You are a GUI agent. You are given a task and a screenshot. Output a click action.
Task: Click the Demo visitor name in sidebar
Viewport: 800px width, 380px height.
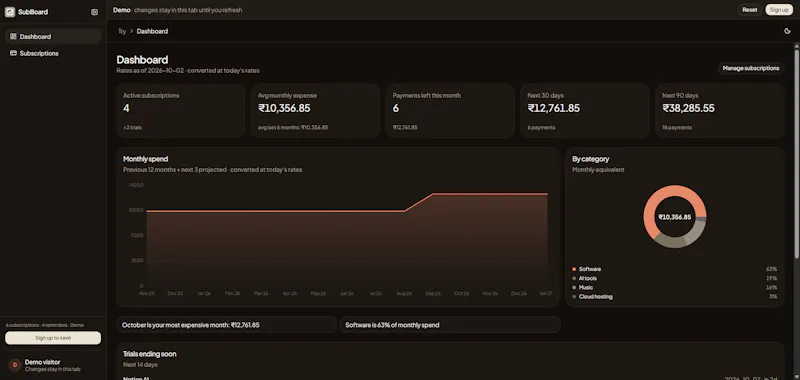[x=42, y=362]
